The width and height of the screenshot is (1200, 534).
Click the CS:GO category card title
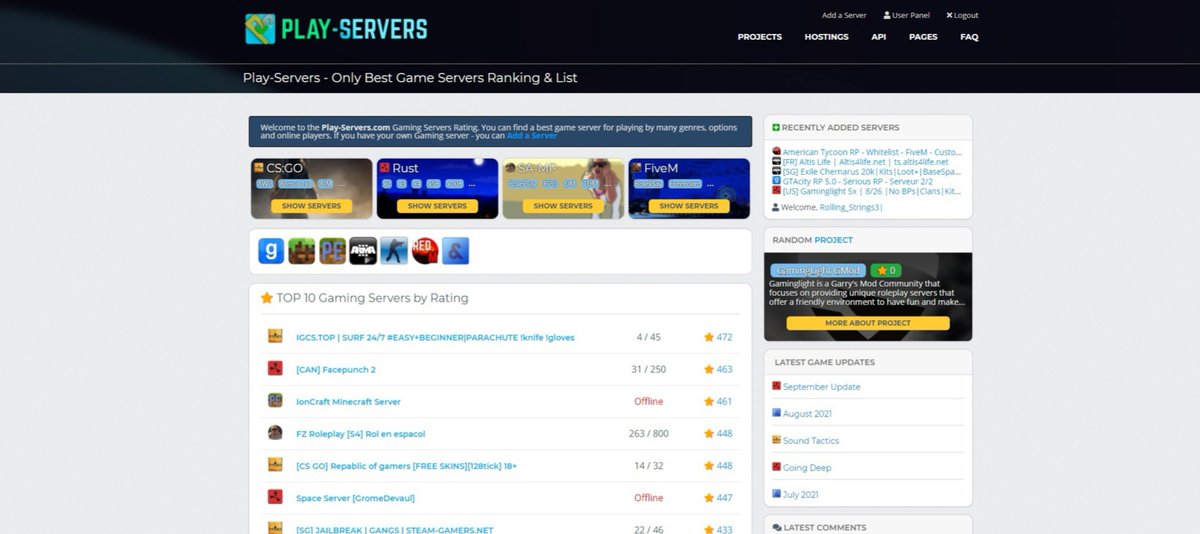283,168
